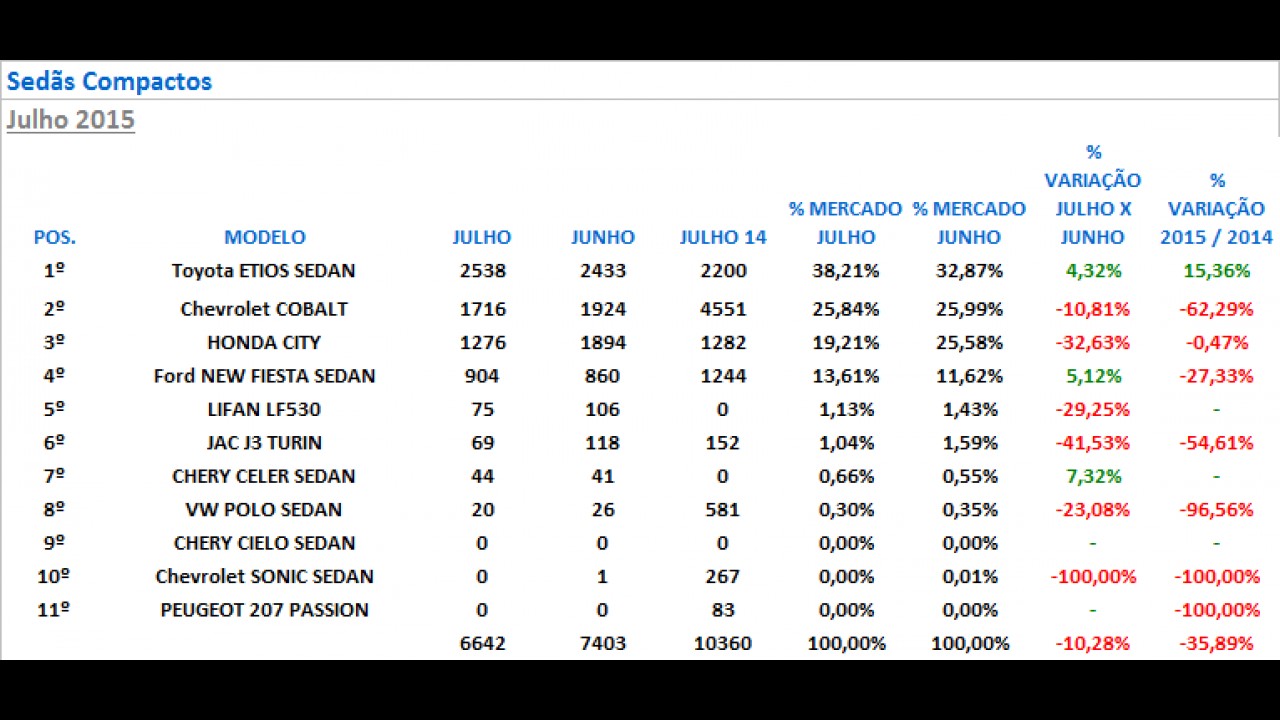
Task: Click yearly variation value '-0,47%'
Action: [x=1217, y=343]
